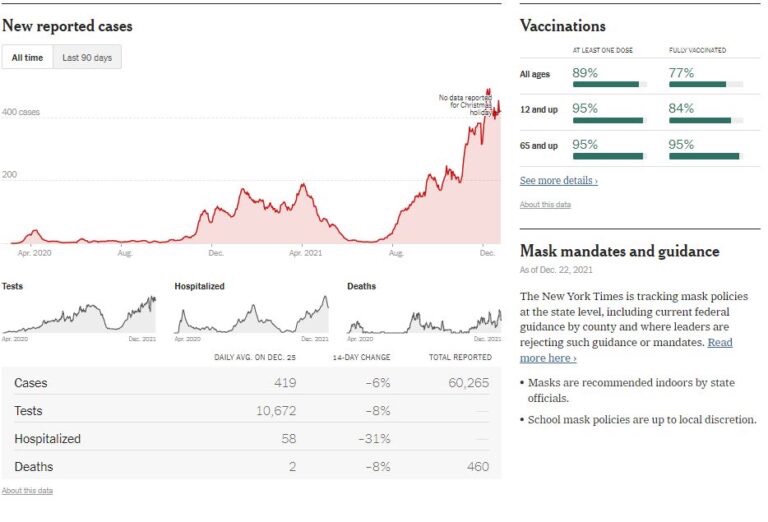This screenshot has height=522, width=768.
Task: Click About this data below the table
Action: point(27,491)
